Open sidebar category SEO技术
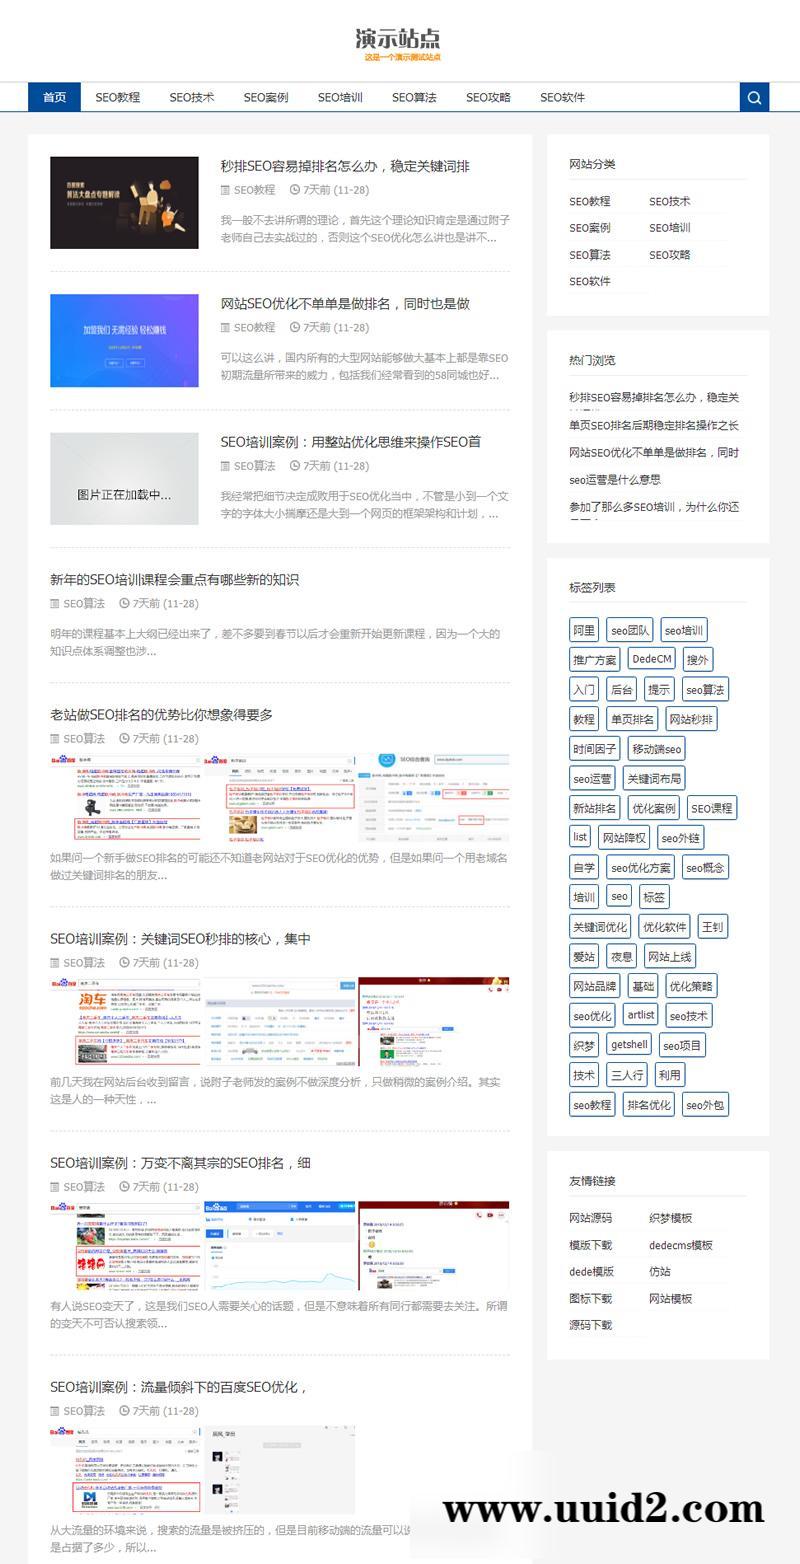This screenshot has width=800, height=1564. pos(671,201)
